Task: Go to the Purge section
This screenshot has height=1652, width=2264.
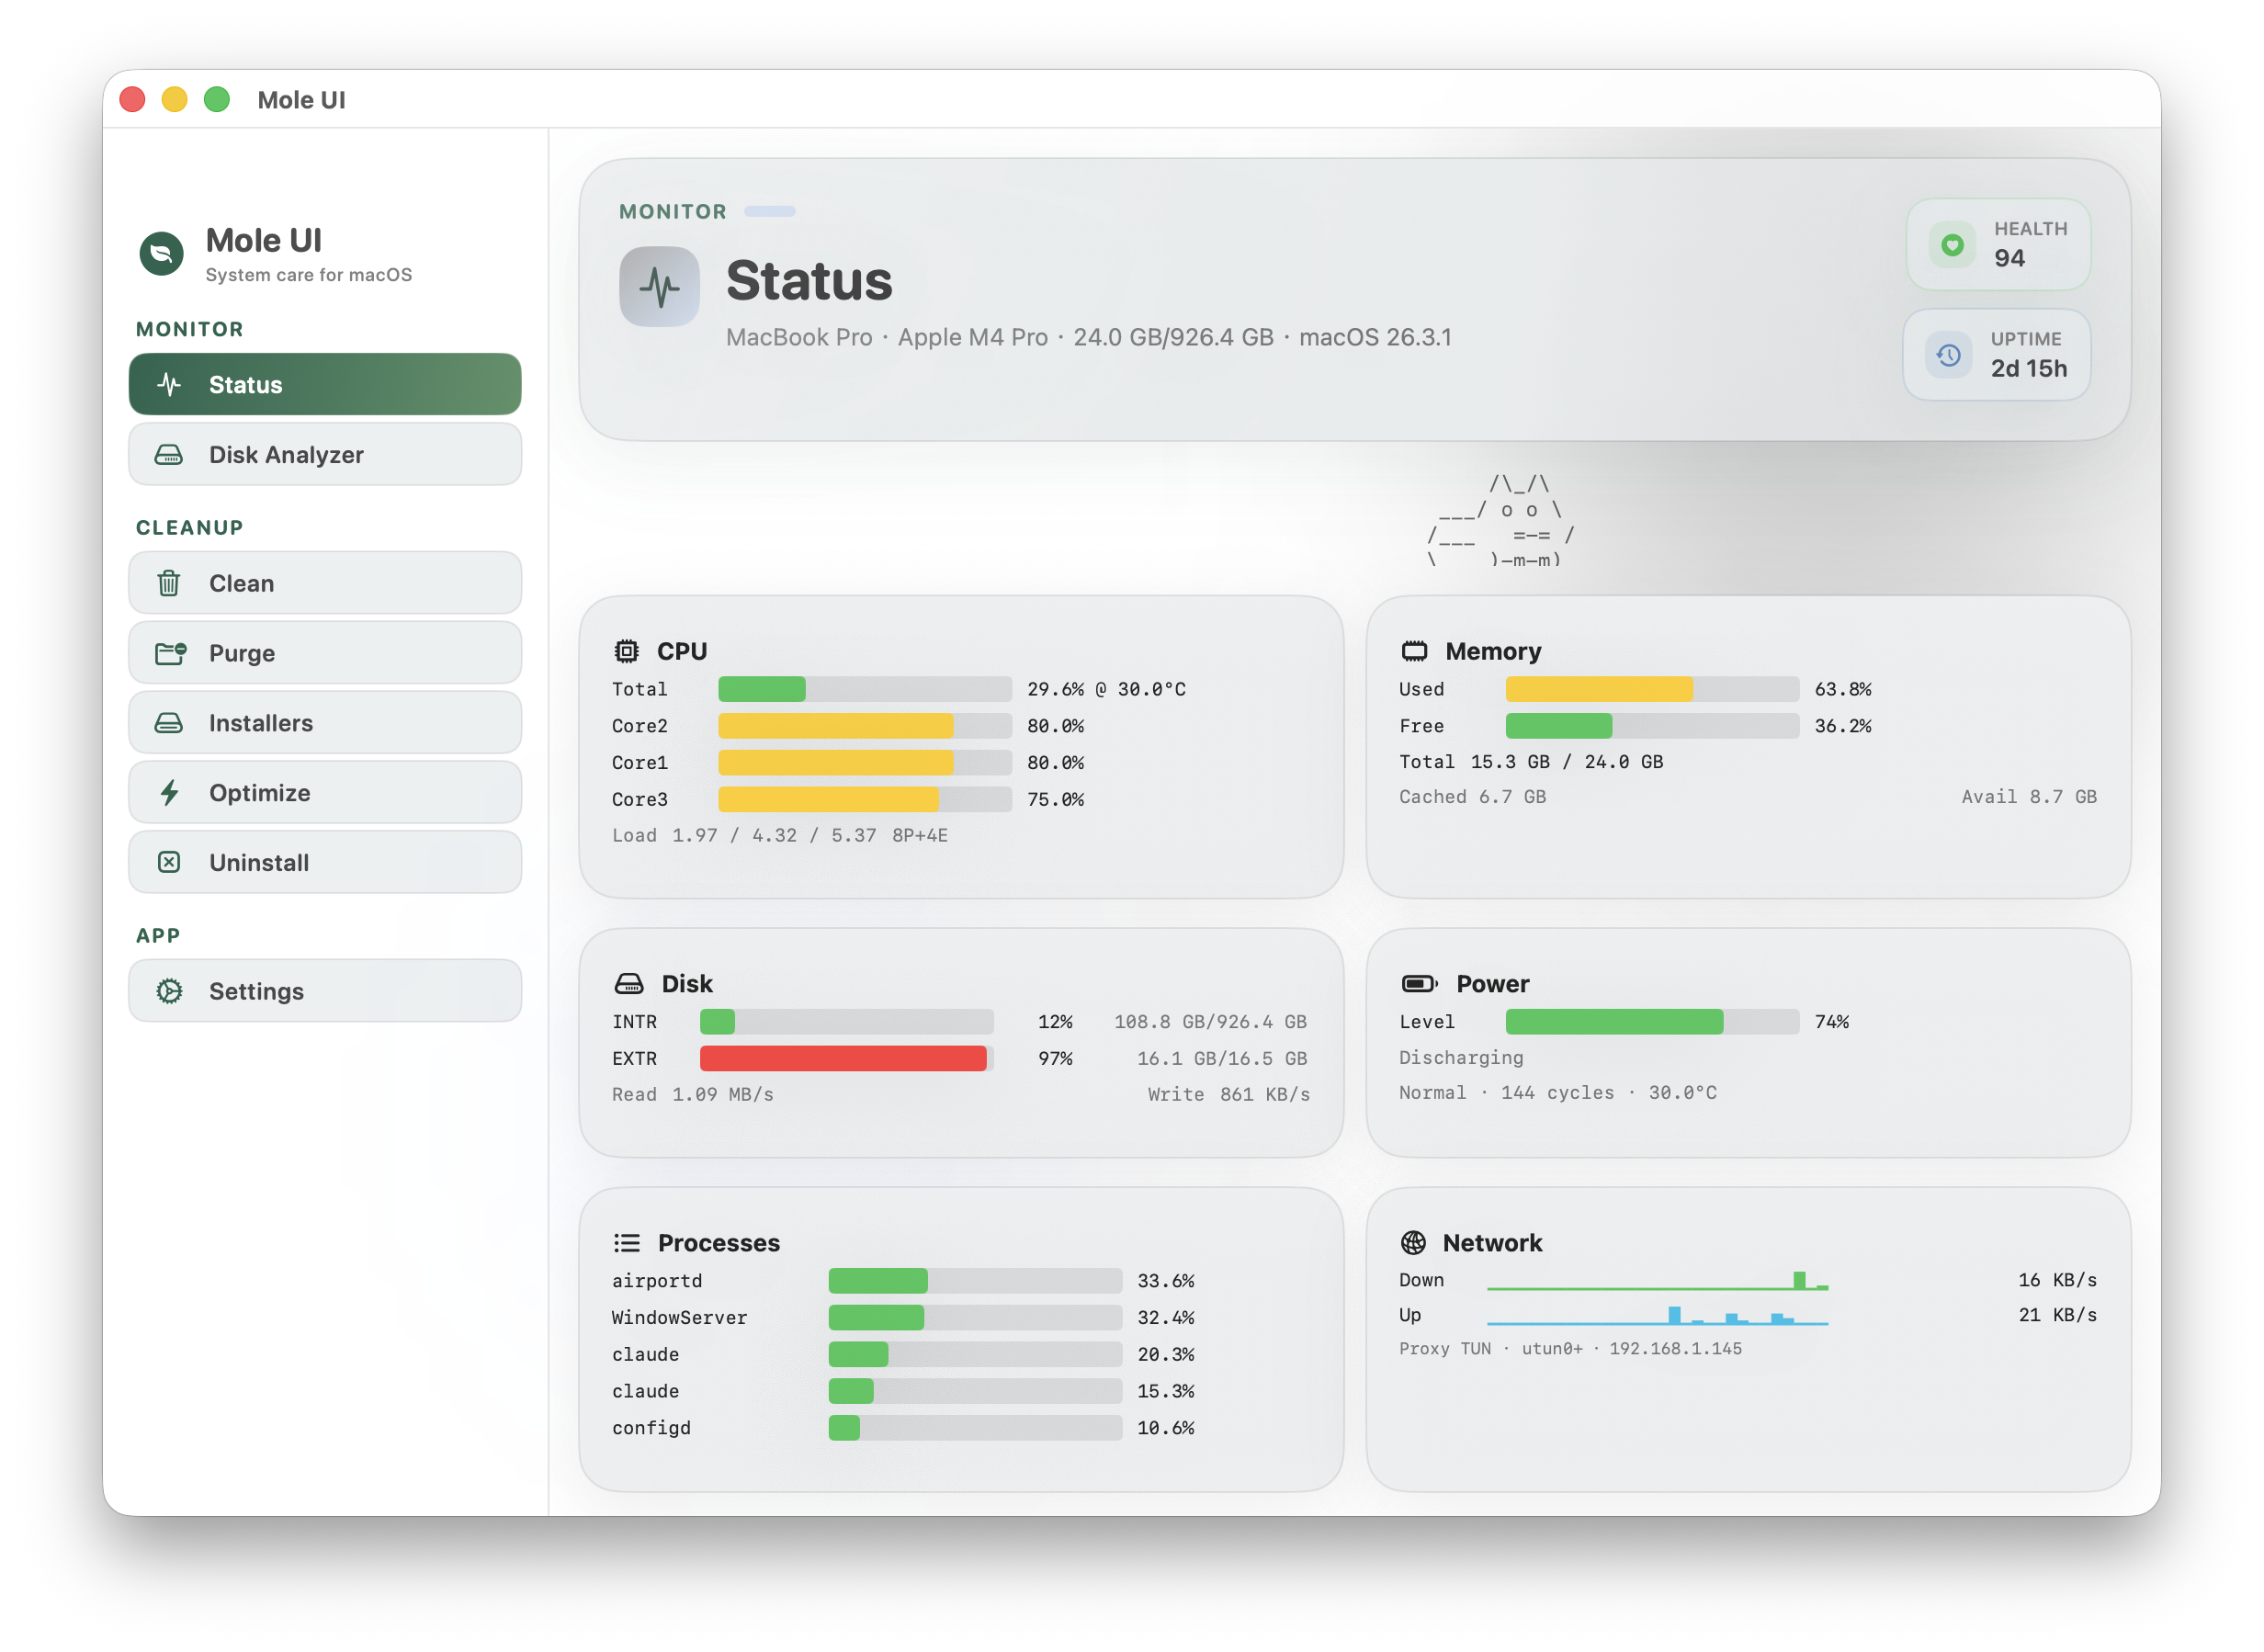Action: click(x=325, y=653)
